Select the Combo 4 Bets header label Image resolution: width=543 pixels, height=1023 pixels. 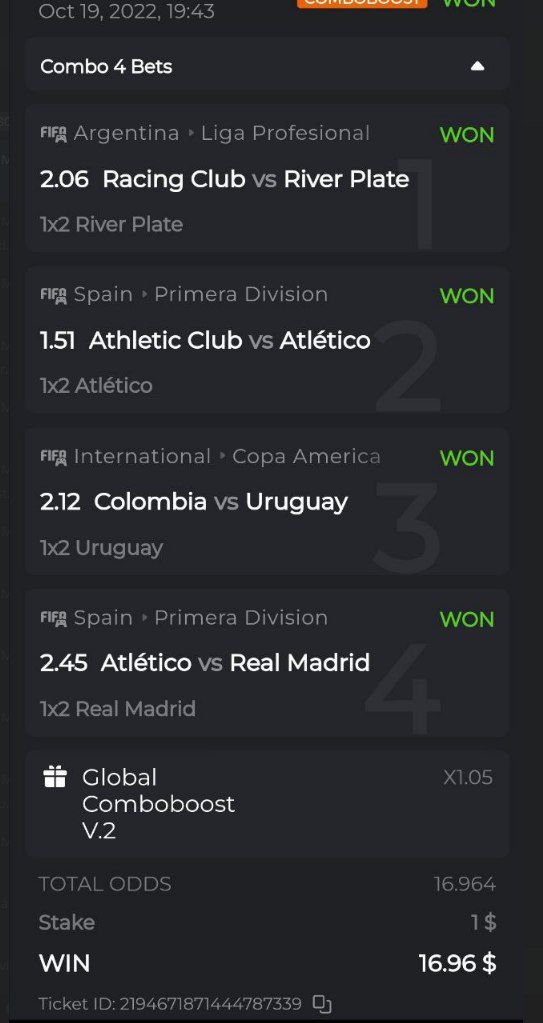point(106,67)
